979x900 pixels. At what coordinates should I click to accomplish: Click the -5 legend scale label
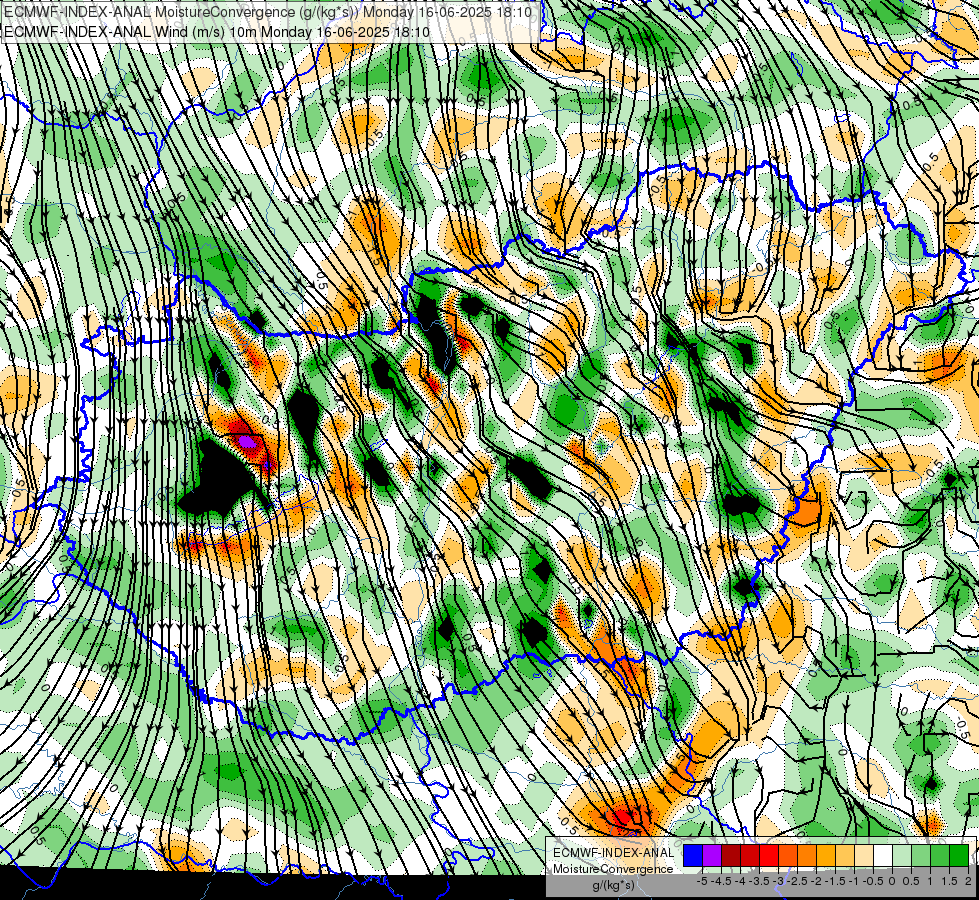702,881
